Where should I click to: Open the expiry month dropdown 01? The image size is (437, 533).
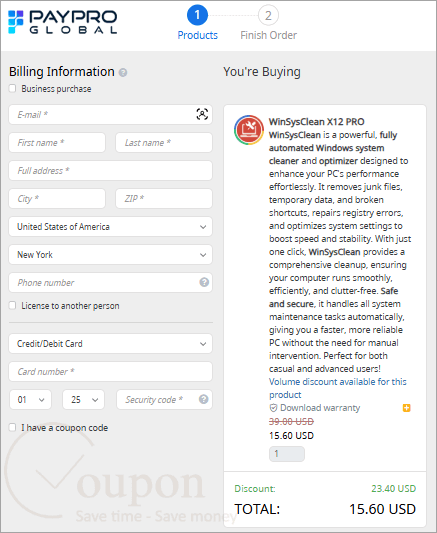[x=30, y=400]
